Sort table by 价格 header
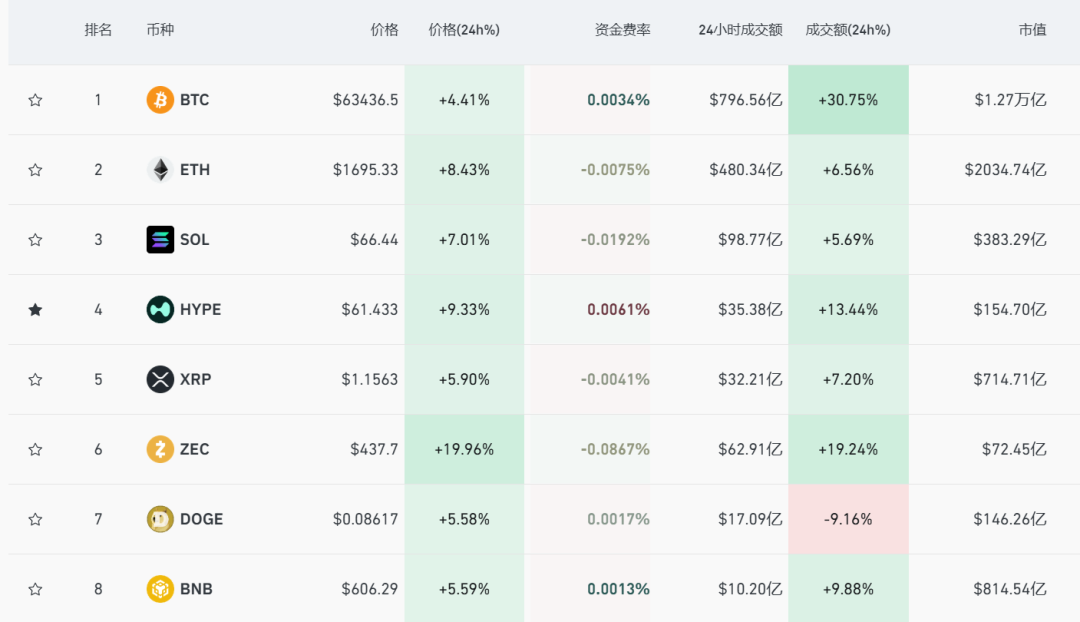The image size is (1080, 622). [x=384, y=30]
